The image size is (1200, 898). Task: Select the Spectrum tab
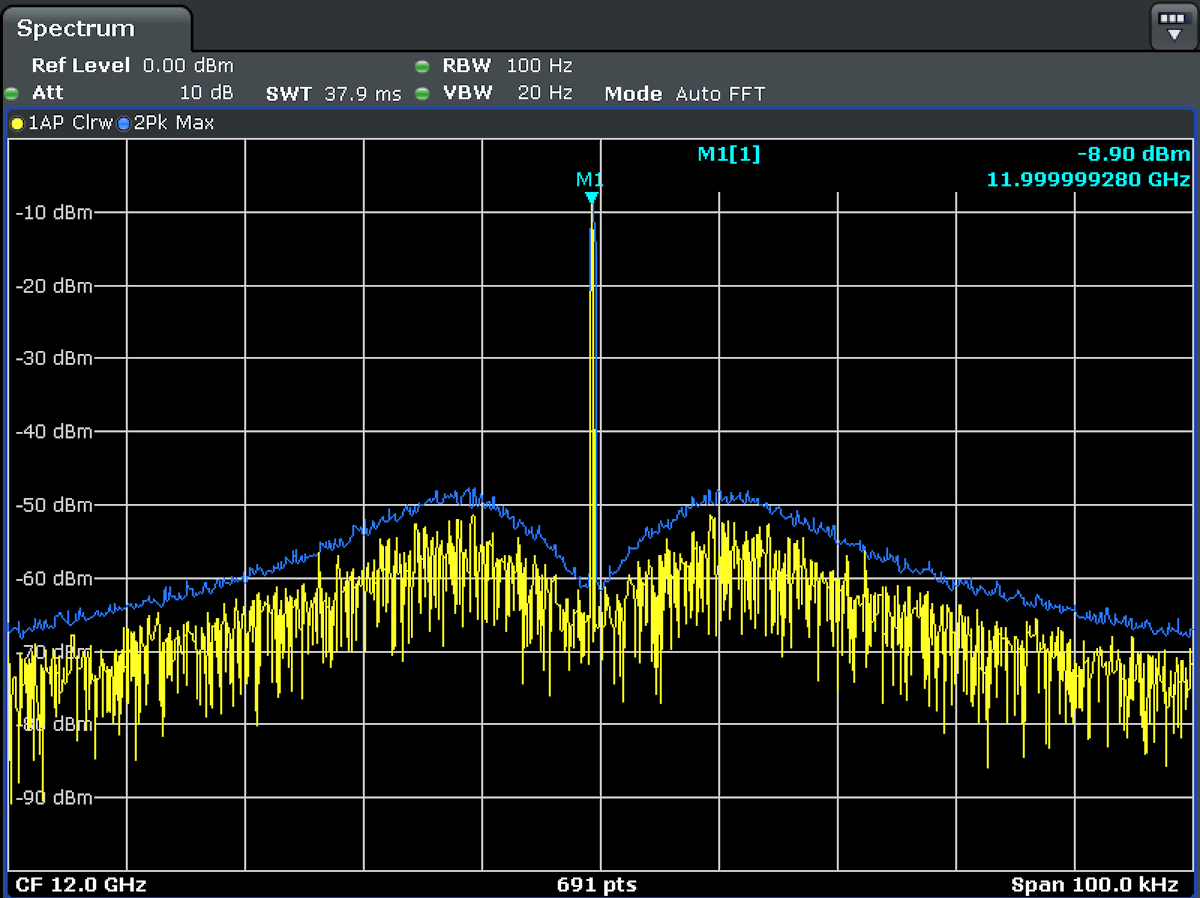[76, 29]
